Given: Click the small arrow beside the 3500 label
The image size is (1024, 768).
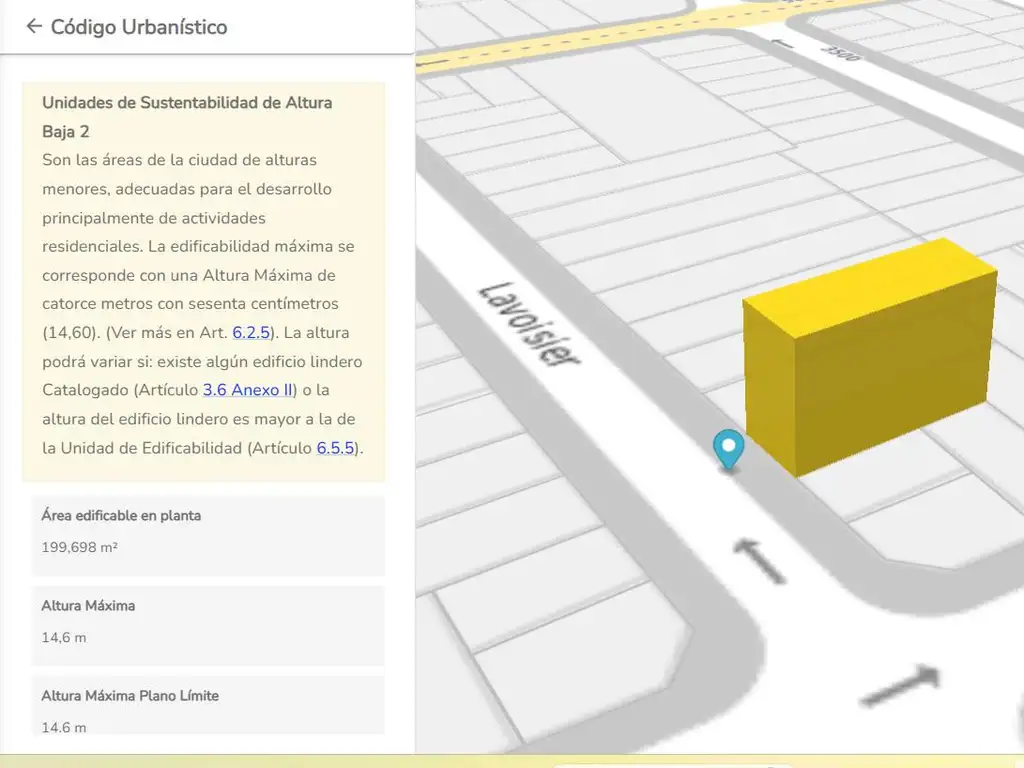Looking at the screenshot, I should click(785, 44).
